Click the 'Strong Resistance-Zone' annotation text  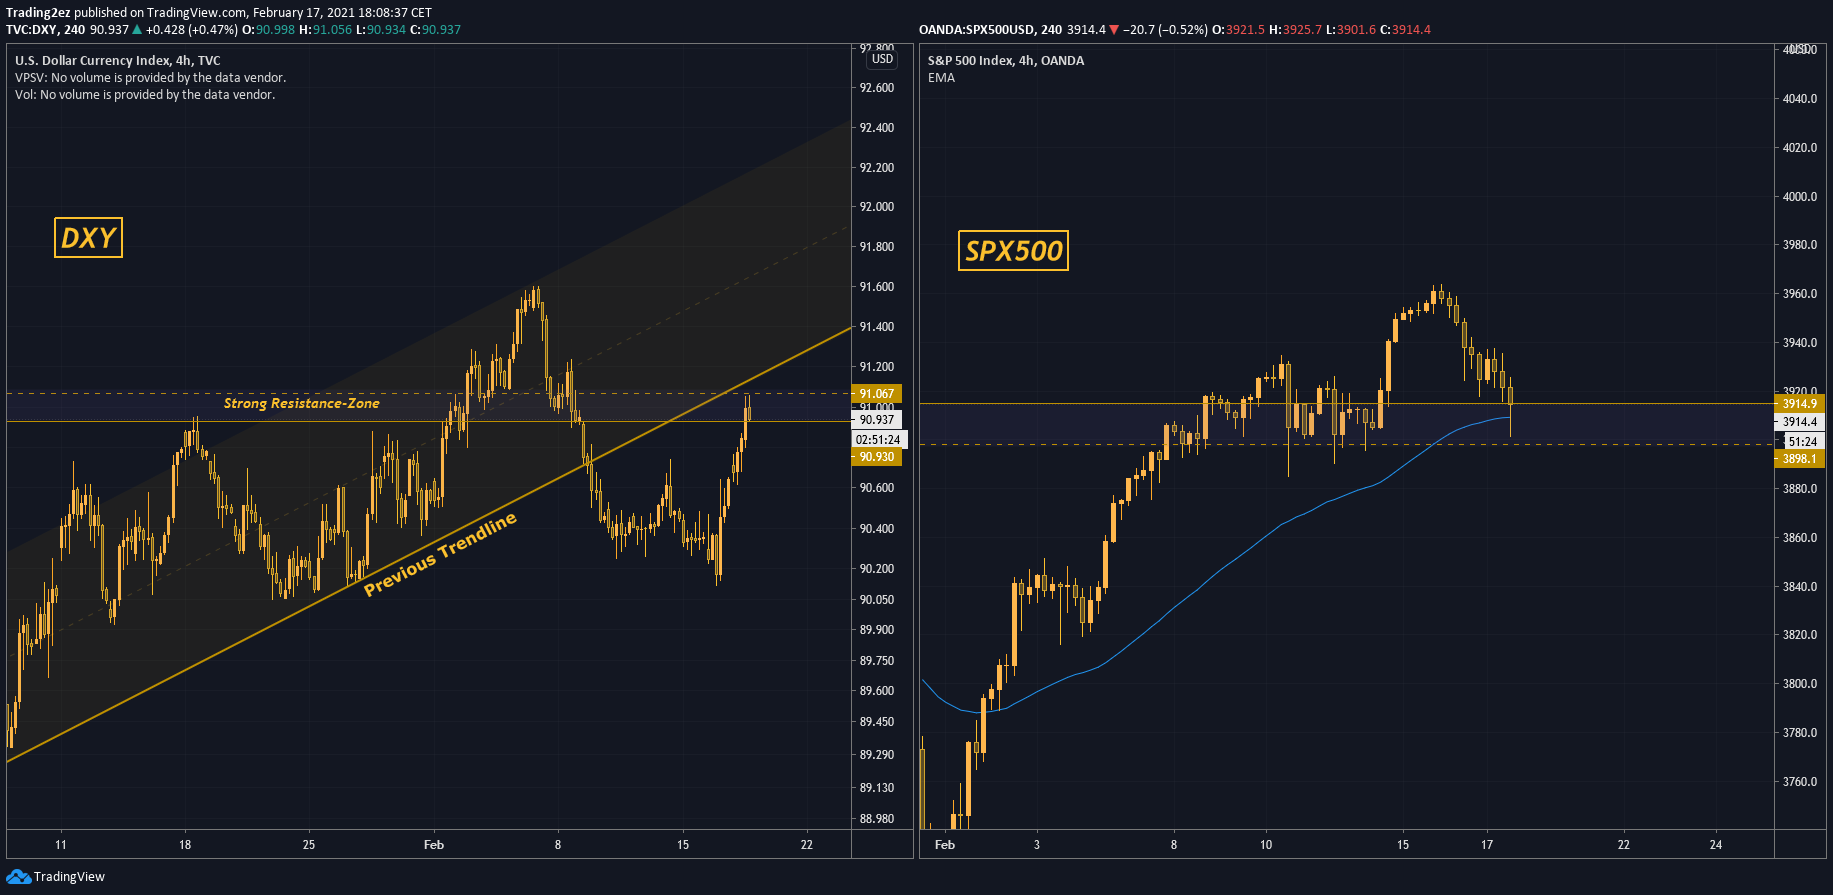pyautogui.click(x=301, y=403)
